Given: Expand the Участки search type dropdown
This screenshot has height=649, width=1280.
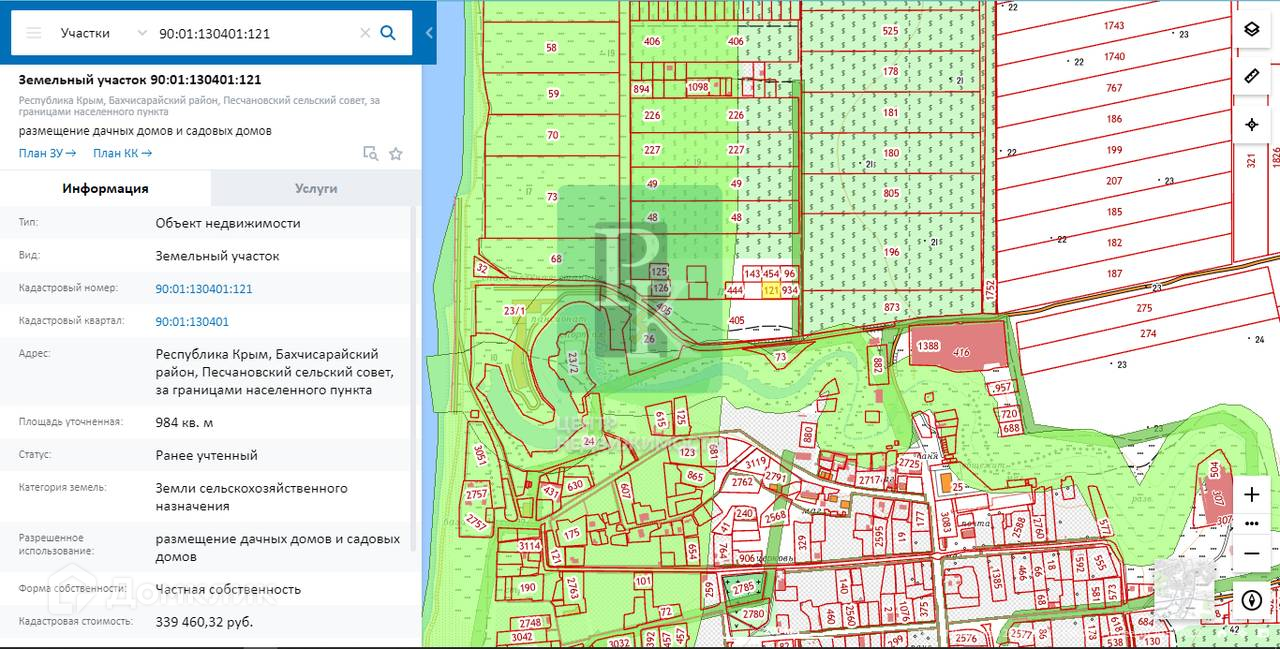Looking at the screenshot, I should (103, 33).
